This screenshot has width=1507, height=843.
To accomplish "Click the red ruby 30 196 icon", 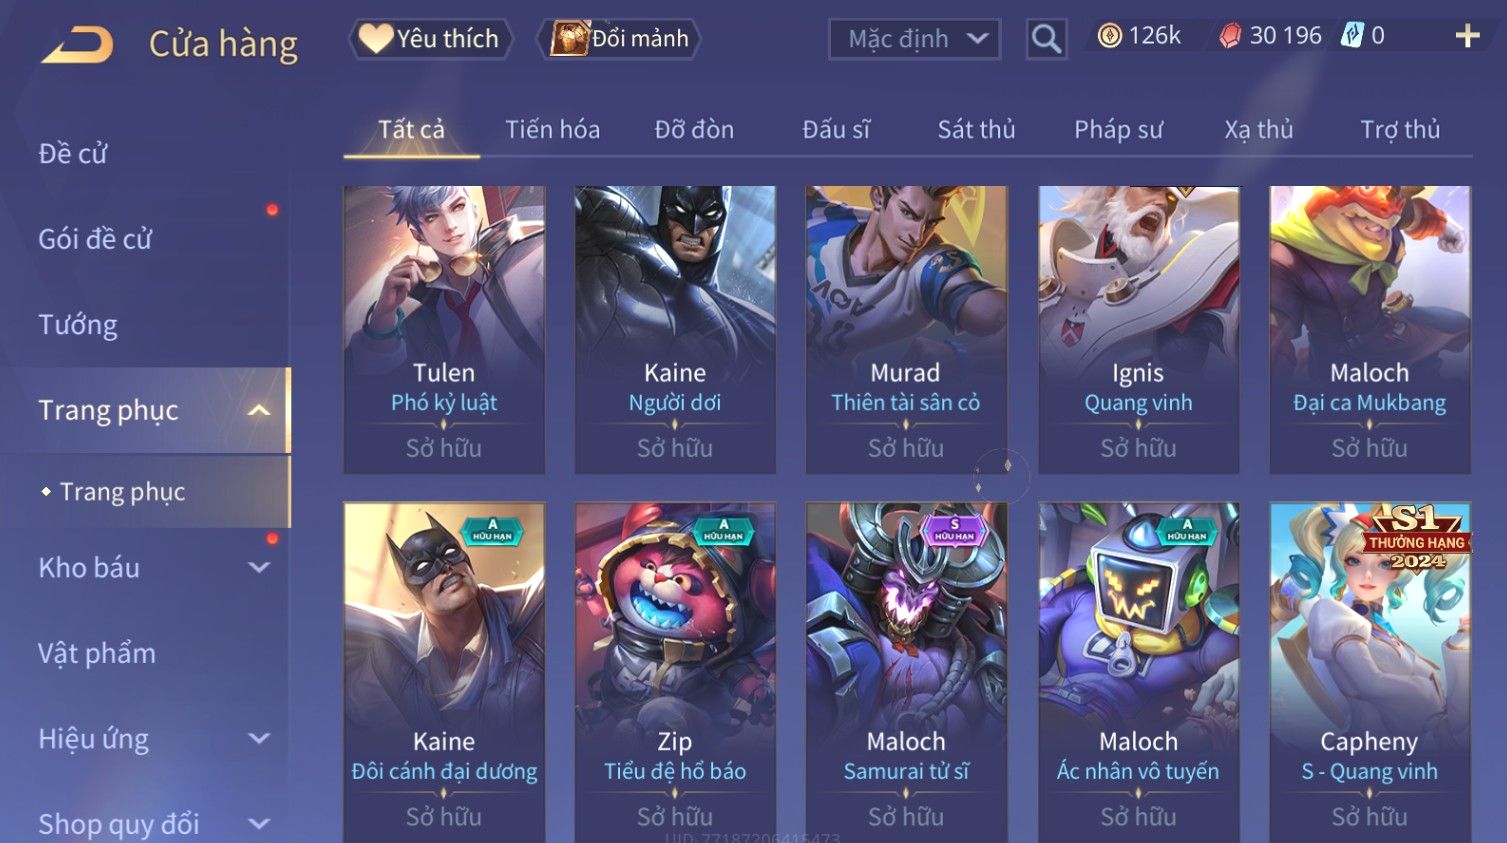I will click(x=1230, y=36).
